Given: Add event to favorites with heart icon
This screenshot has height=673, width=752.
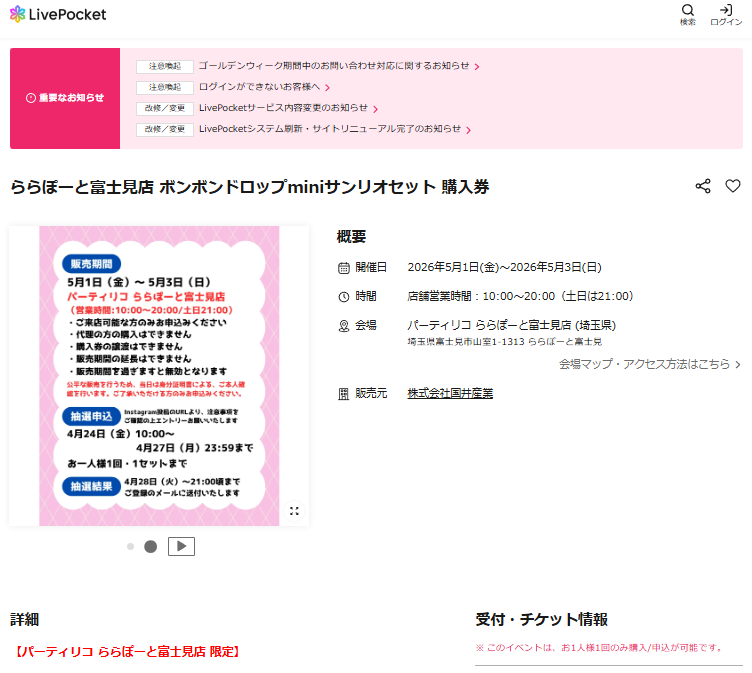Looking at the screenshot, I should click(733, 186).
